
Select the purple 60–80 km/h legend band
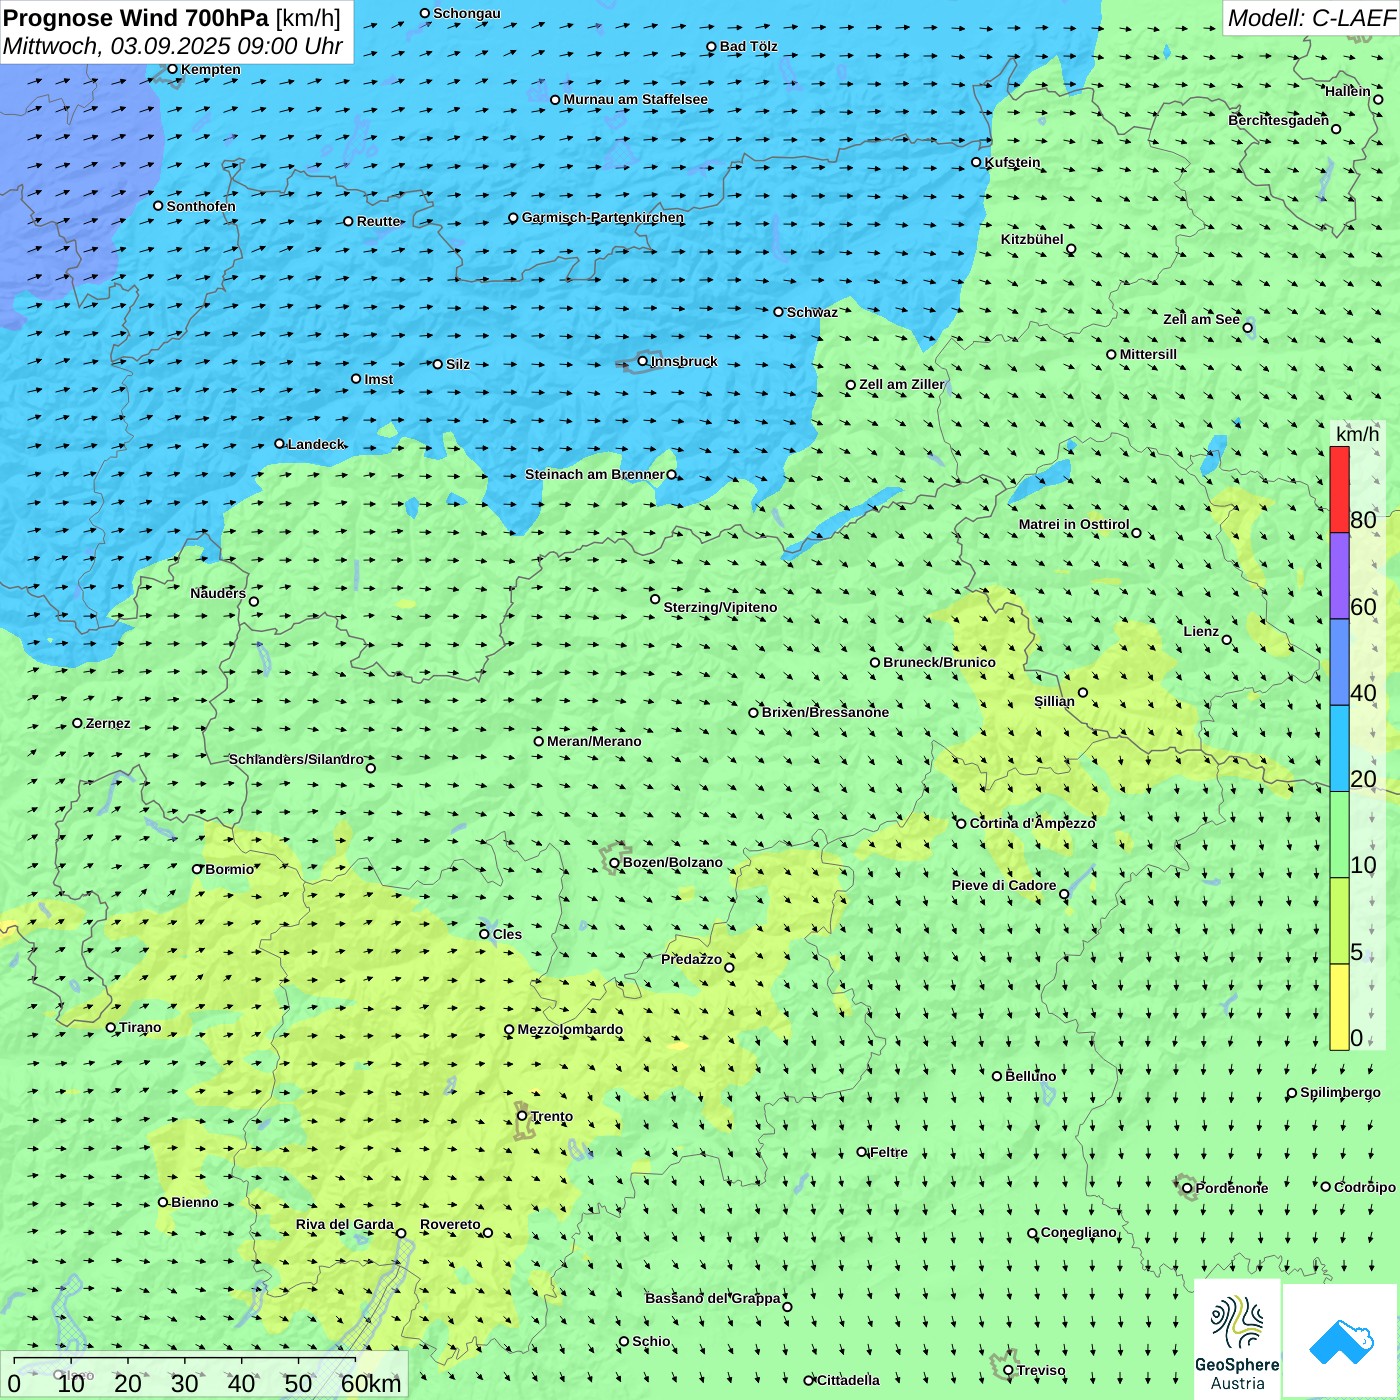pyautogui.click(x=1339, y=575)
